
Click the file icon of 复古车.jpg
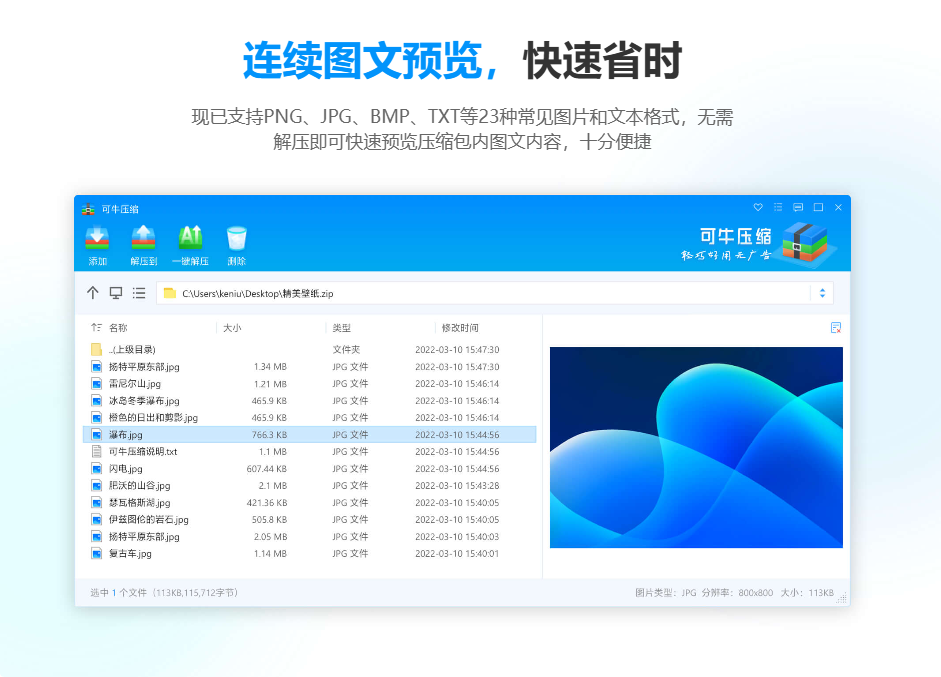tap(97, 553)
